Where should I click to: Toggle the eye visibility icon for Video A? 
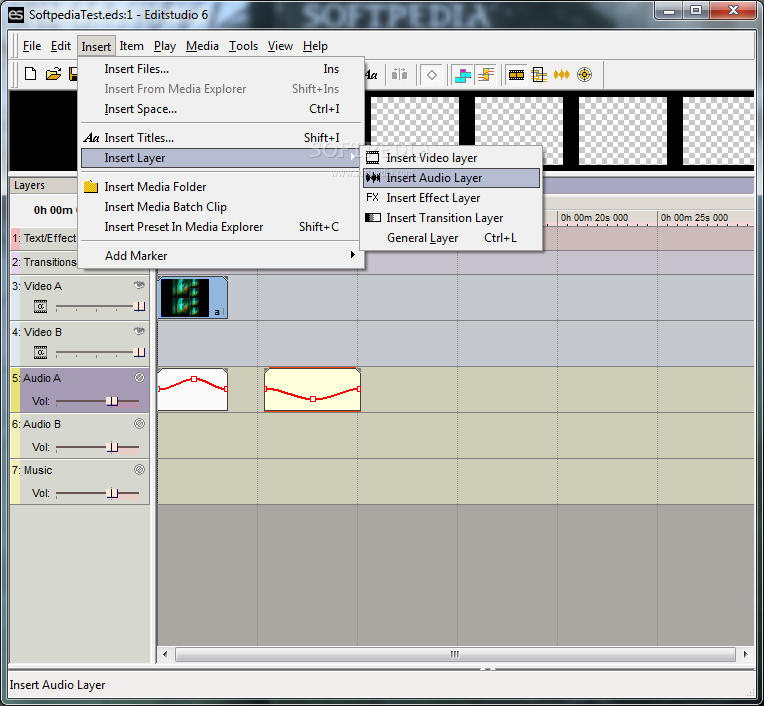139,286
